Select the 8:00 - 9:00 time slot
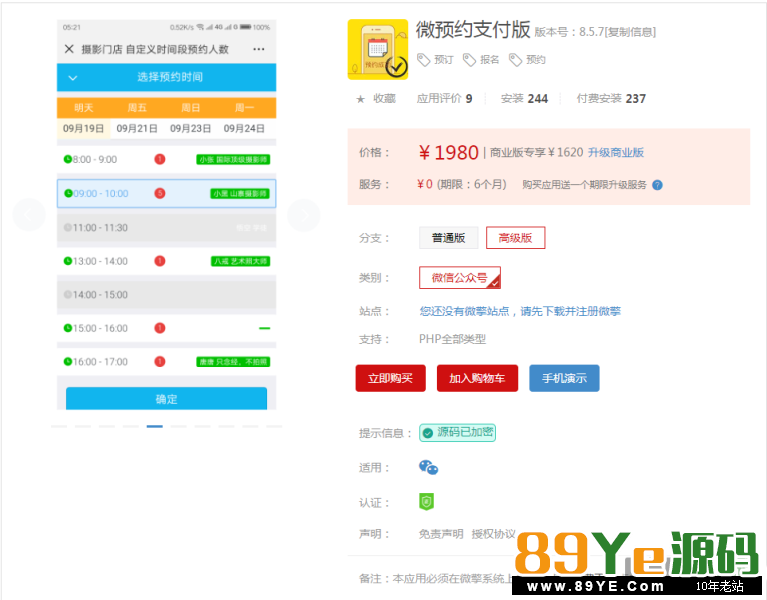The height and width of the screenshot is (600, 767). tap(166, 159)
